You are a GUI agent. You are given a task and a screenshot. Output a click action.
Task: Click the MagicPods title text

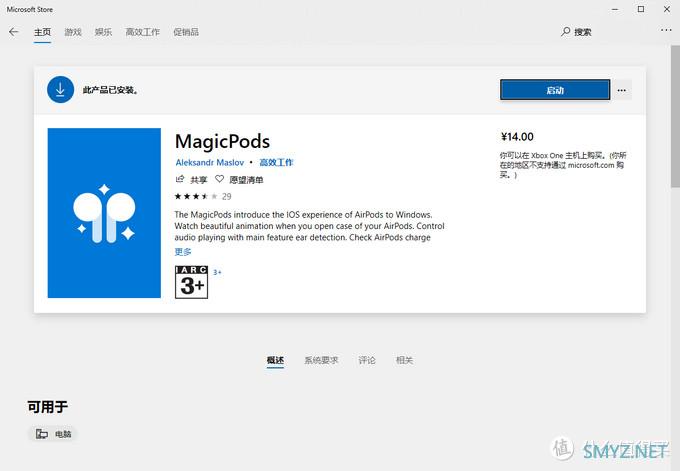coord(222,141)
